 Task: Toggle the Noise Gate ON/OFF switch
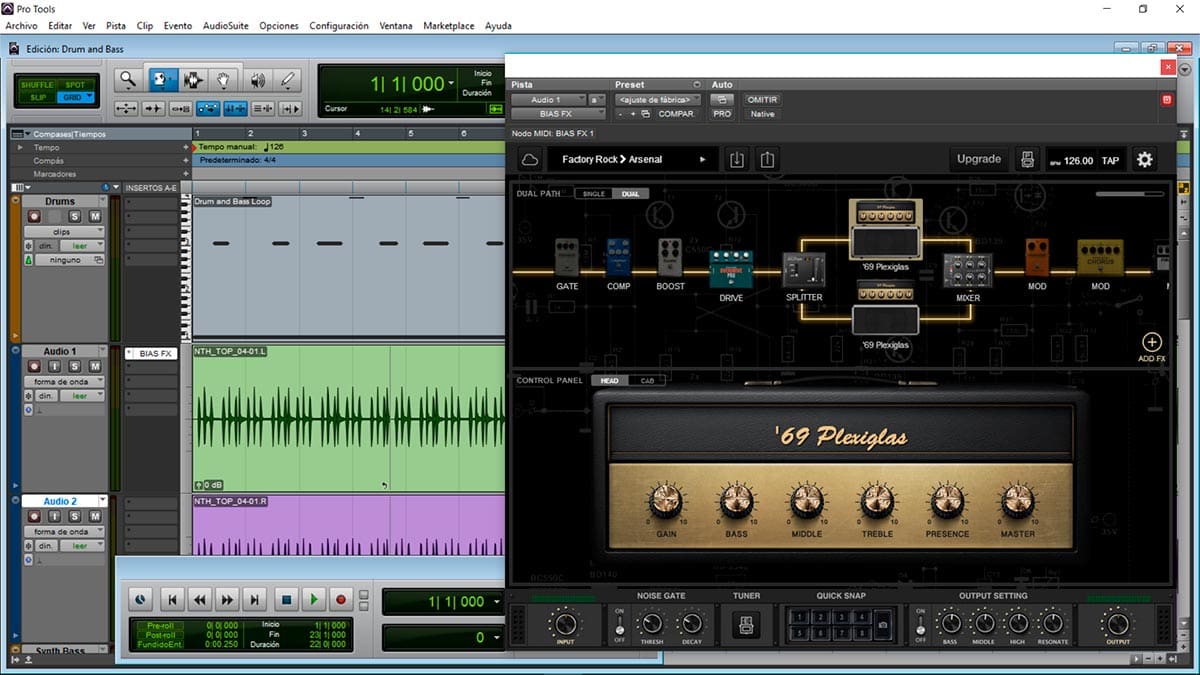pos(619,625)
